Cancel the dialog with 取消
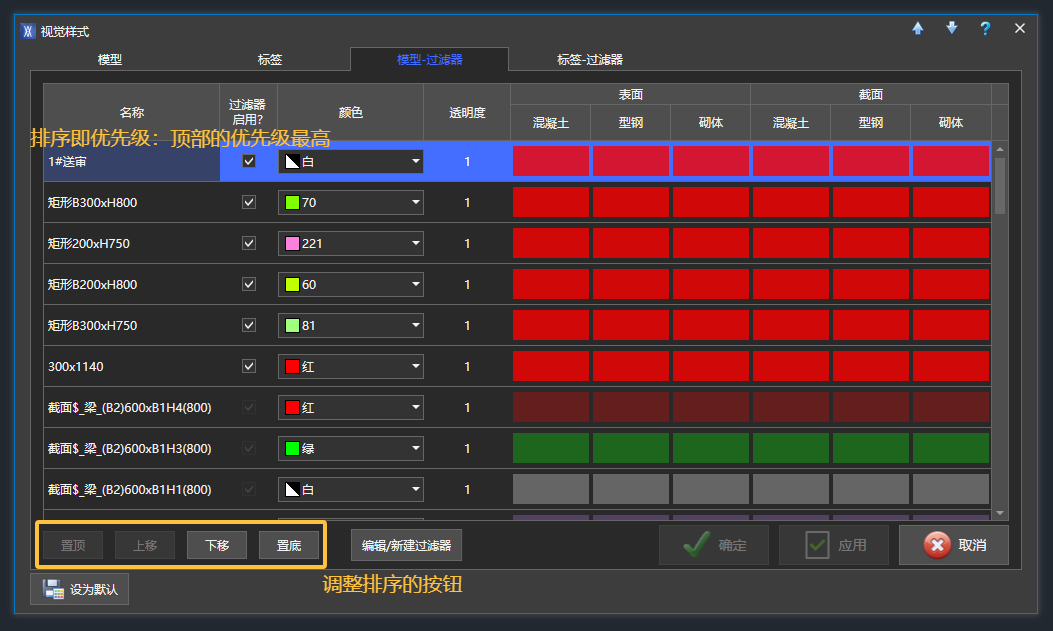This screenshot has height=631, width=1053. (x=954, y=545)
